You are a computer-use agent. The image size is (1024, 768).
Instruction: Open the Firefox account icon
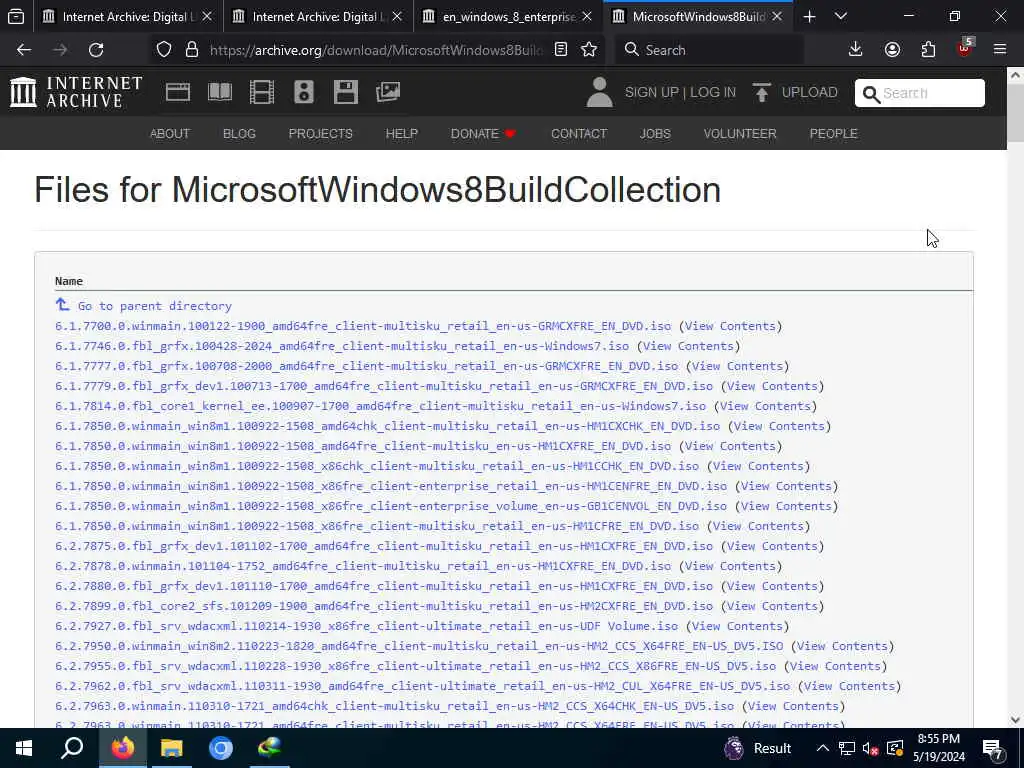[x=892, y=50]
